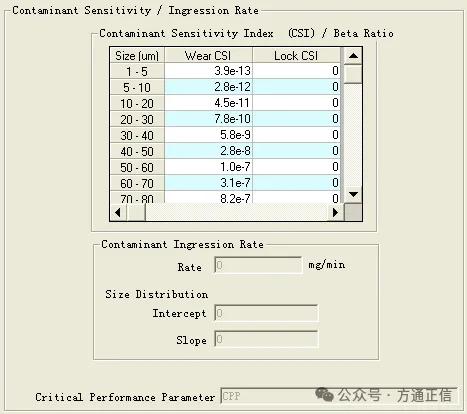The height and width of the screenshot is (414, 467).
Task: Click the Lock CSI cell for 50 - 60
Action: 296,167
